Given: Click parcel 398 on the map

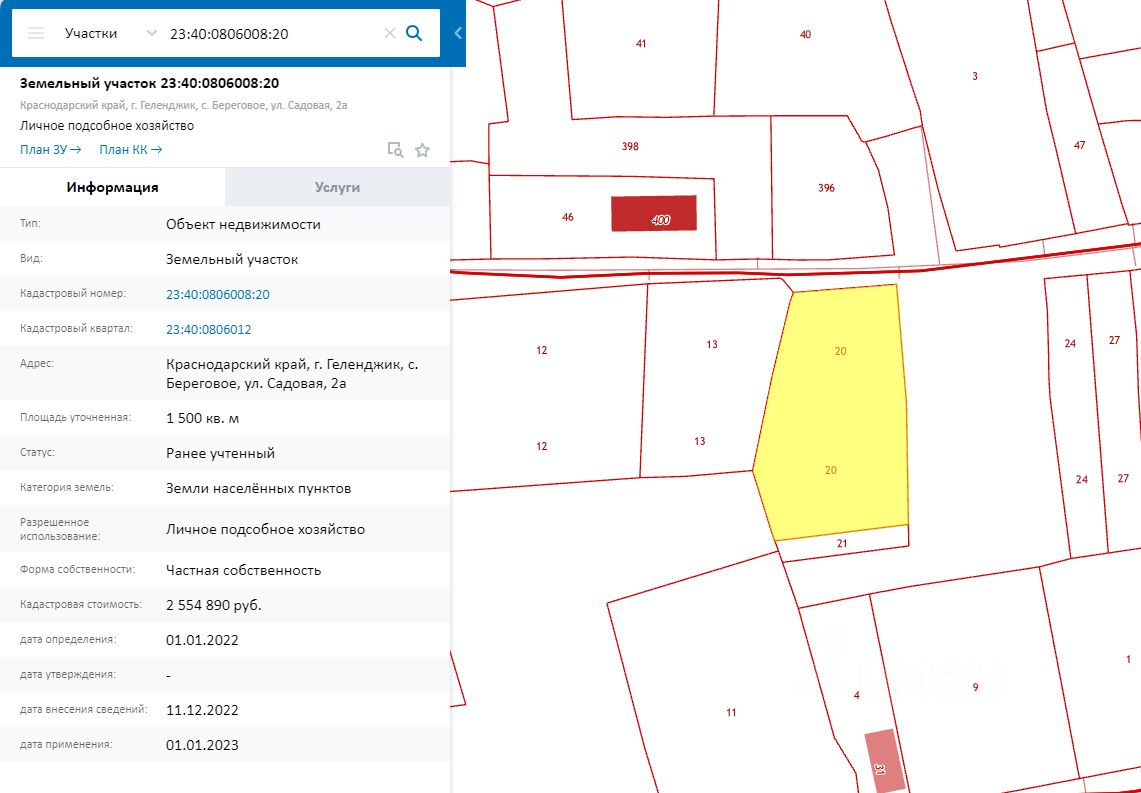Looking at the screenshot, I should click(x=629, y=146).
